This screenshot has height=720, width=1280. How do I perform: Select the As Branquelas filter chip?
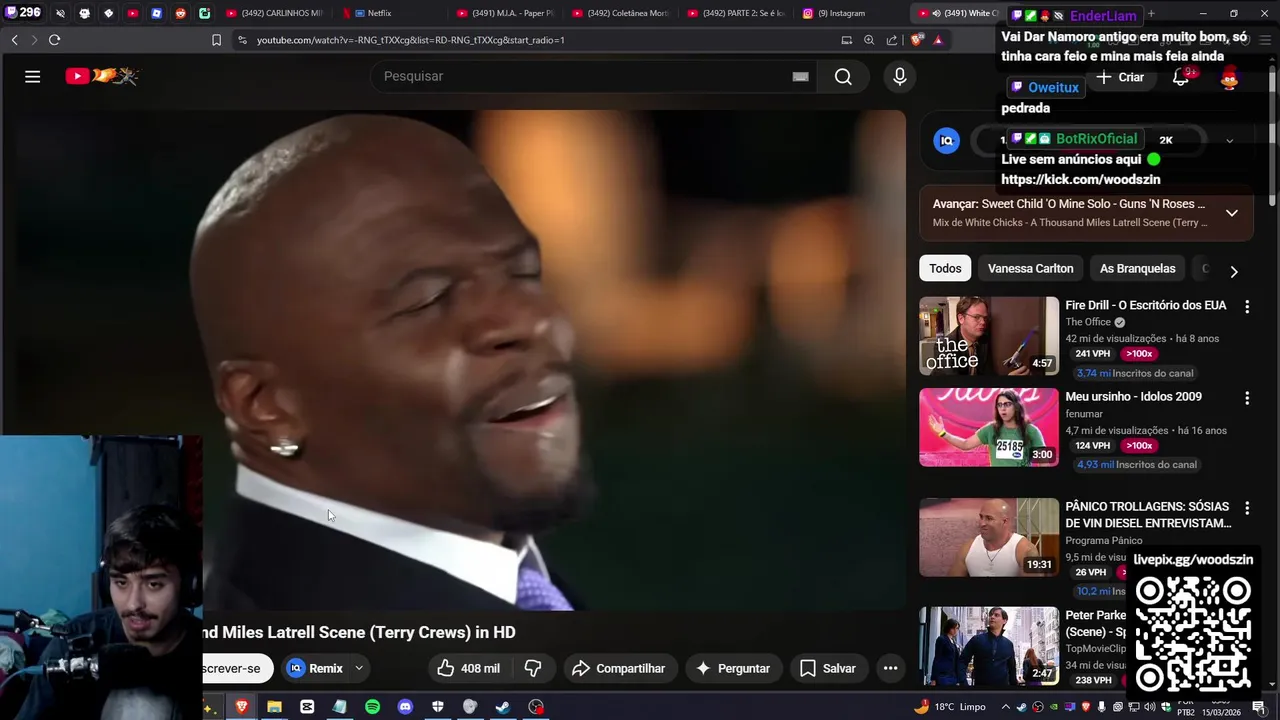[1137, 268]
